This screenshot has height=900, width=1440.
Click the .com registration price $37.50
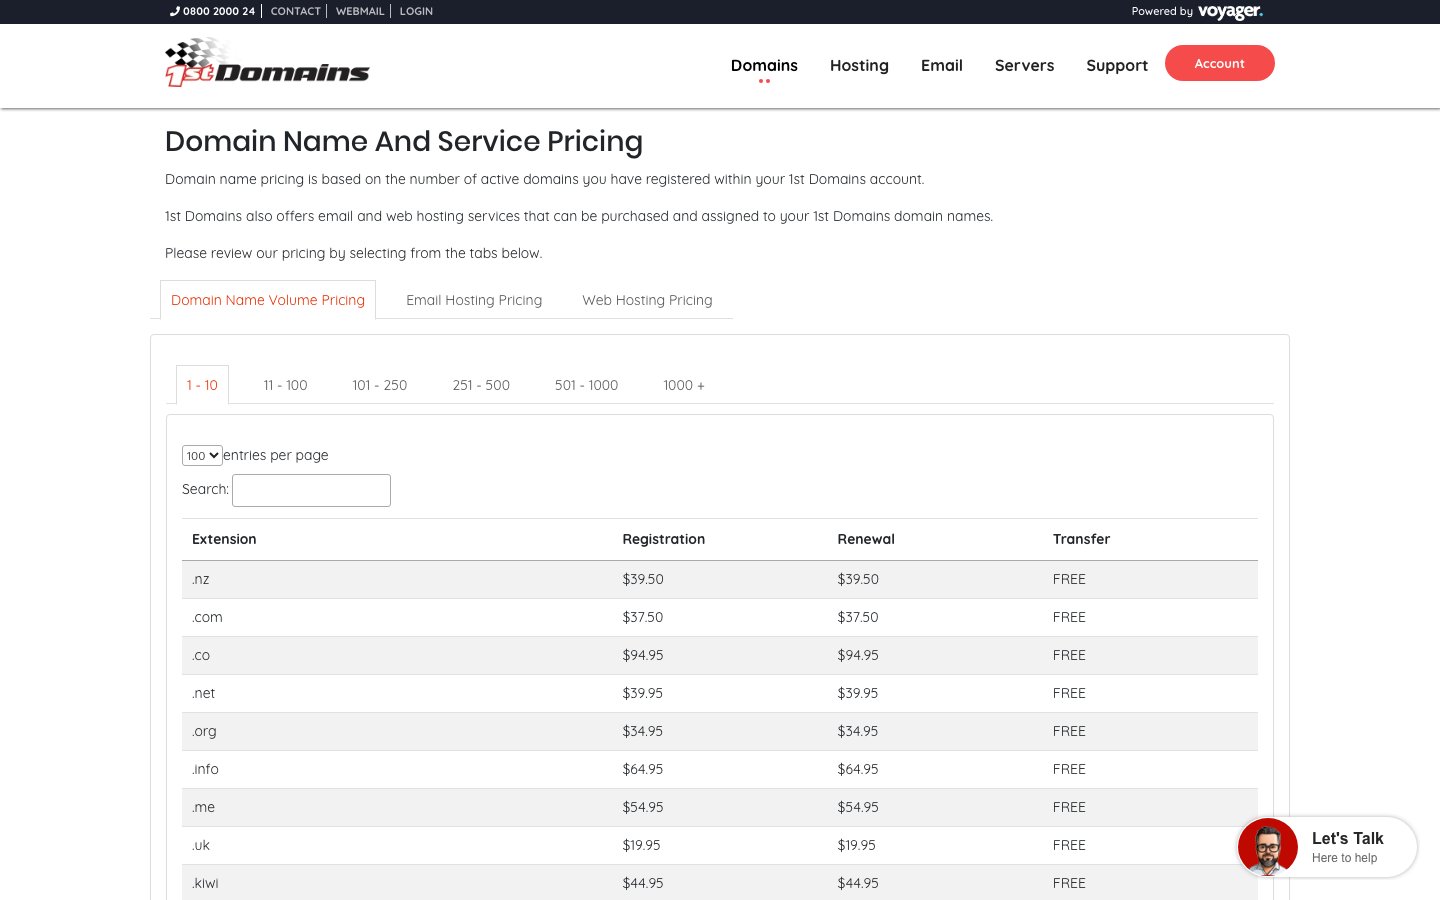(x=643, y=617)
